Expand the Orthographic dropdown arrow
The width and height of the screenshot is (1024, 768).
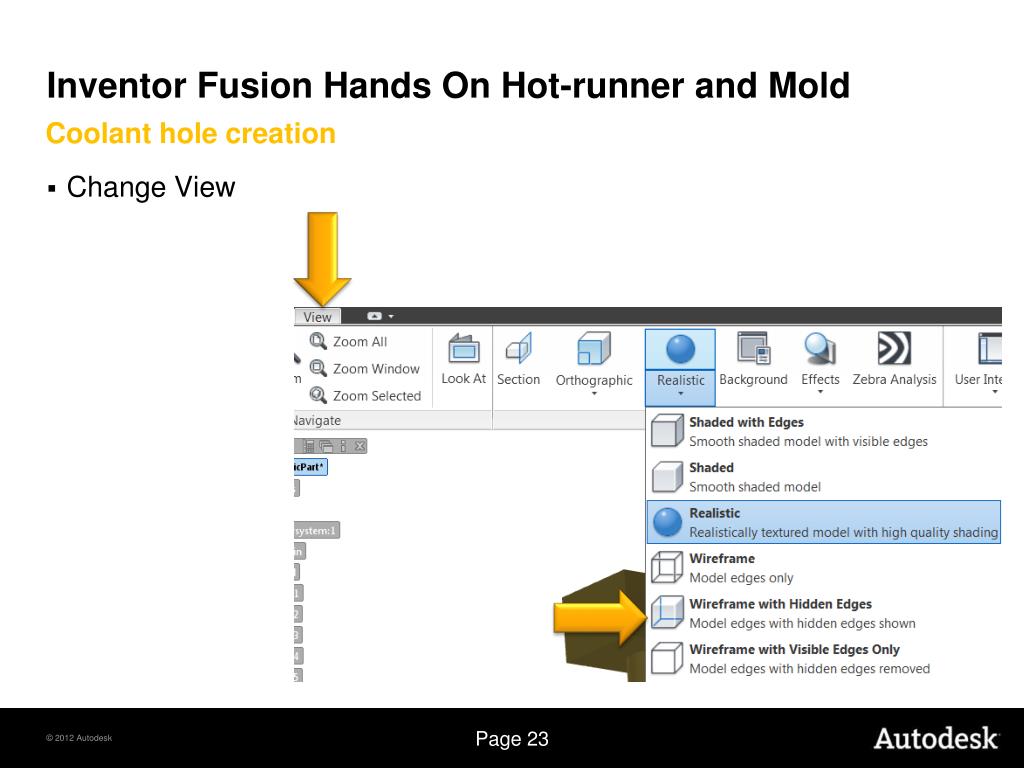tap(594, 394)
